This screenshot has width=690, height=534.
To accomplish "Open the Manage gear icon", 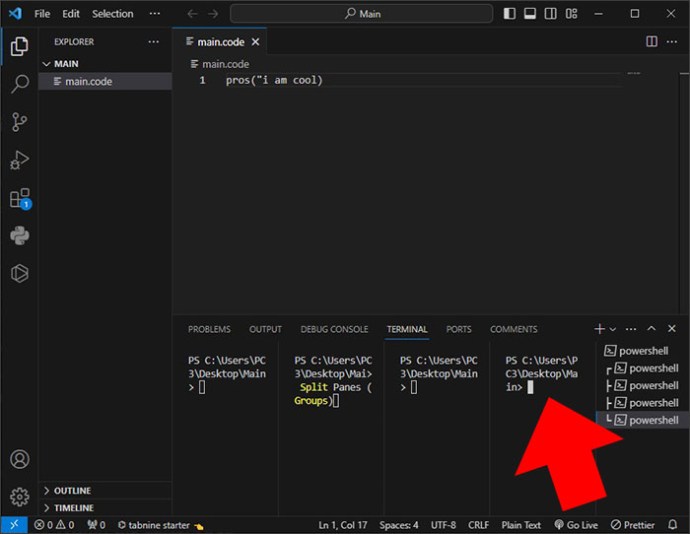I will coord(19,497).
